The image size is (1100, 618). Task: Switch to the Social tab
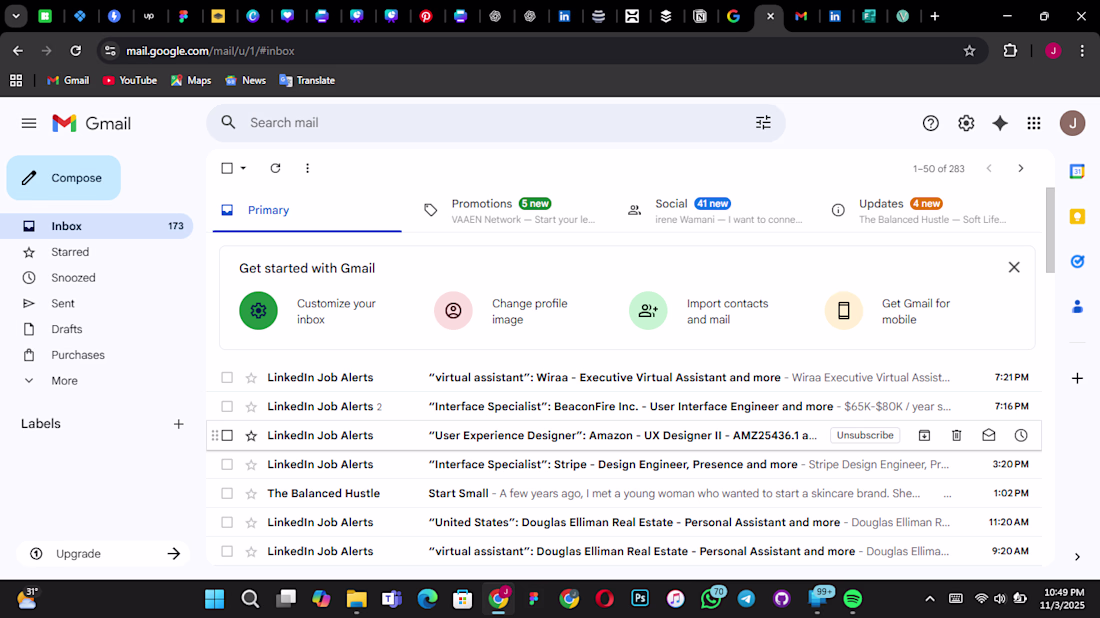coord(714,210)
